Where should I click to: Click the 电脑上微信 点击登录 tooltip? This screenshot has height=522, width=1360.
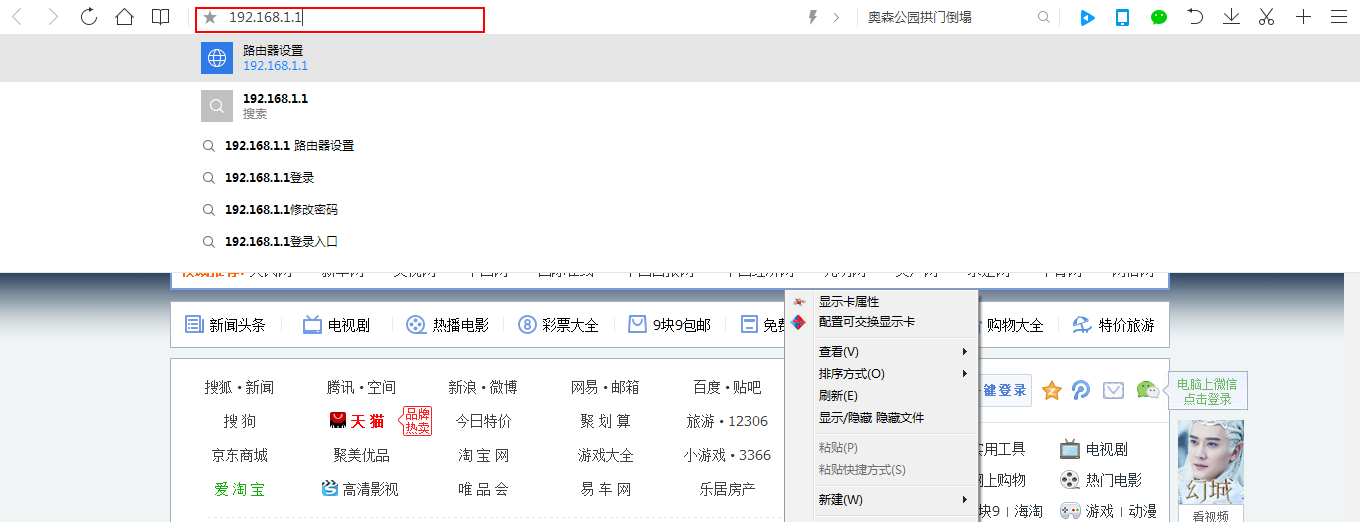1207,391
